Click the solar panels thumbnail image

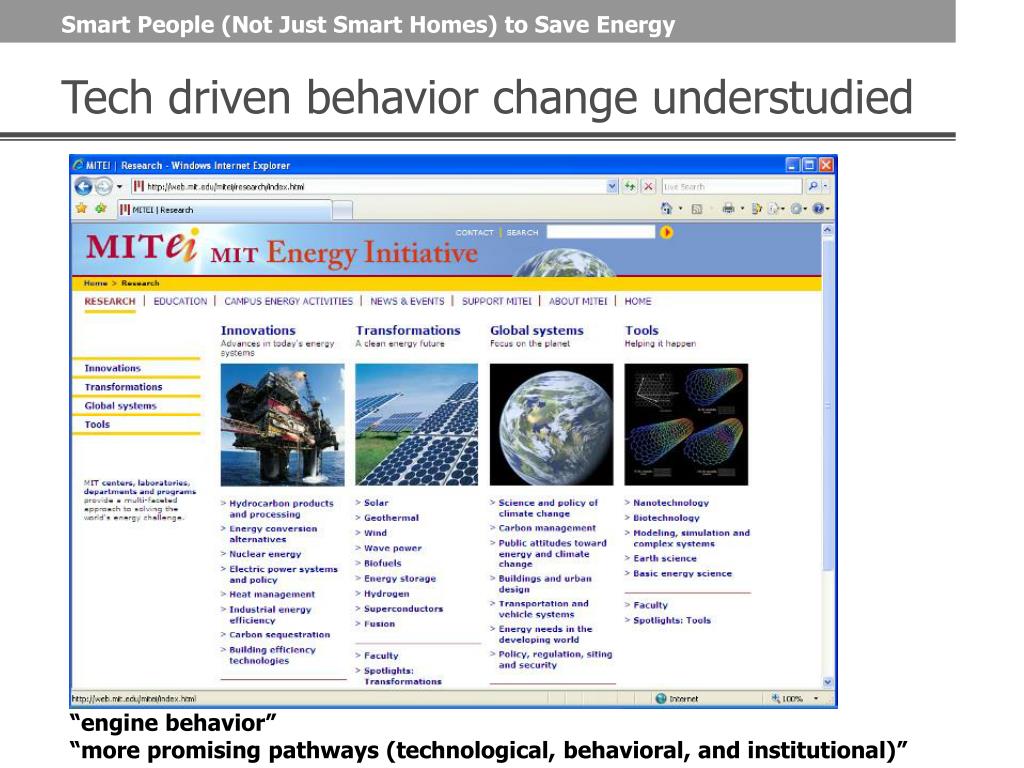417,424
